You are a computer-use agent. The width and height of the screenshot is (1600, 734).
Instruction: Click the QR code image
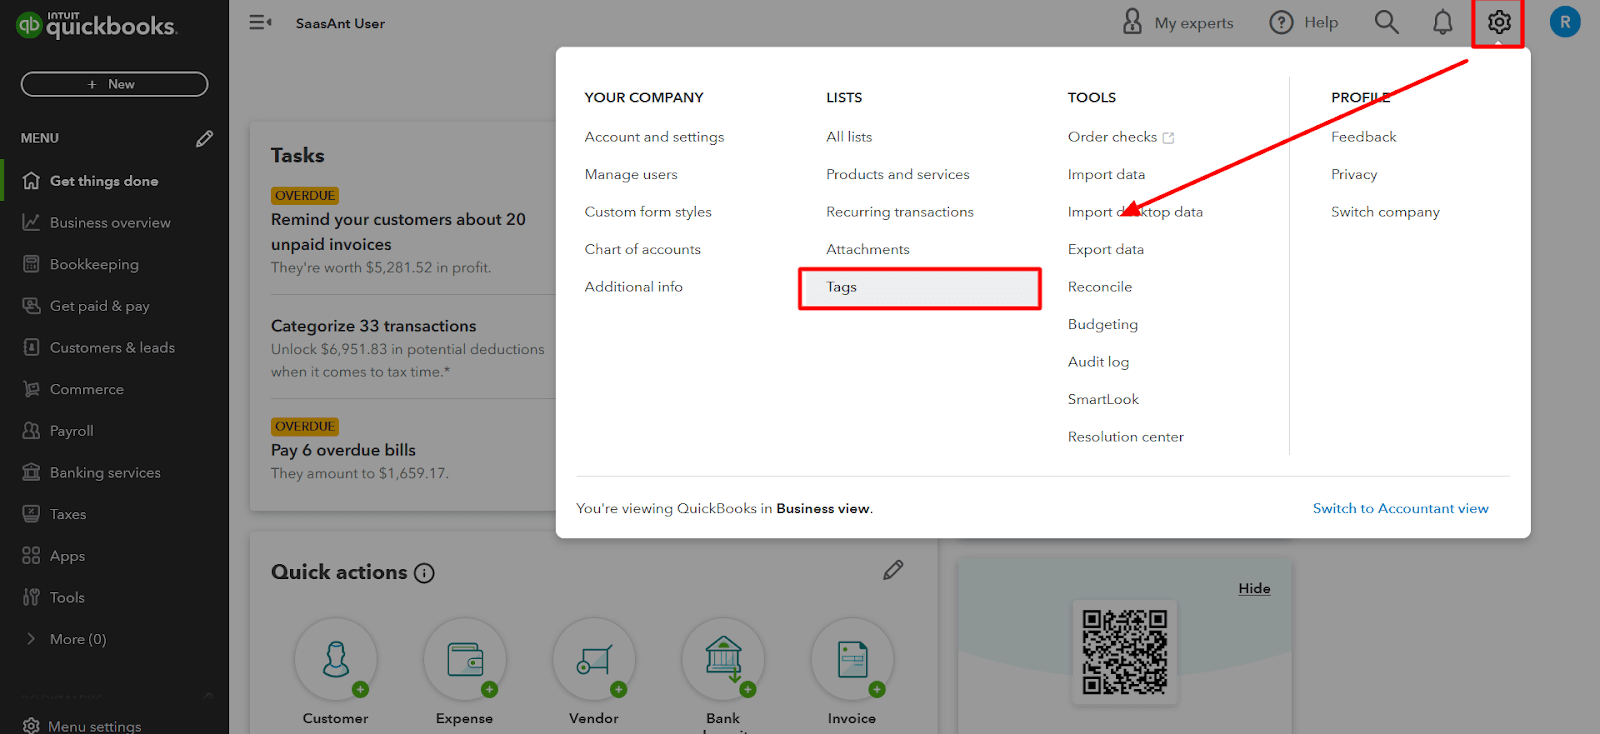tap(1125, 652)
